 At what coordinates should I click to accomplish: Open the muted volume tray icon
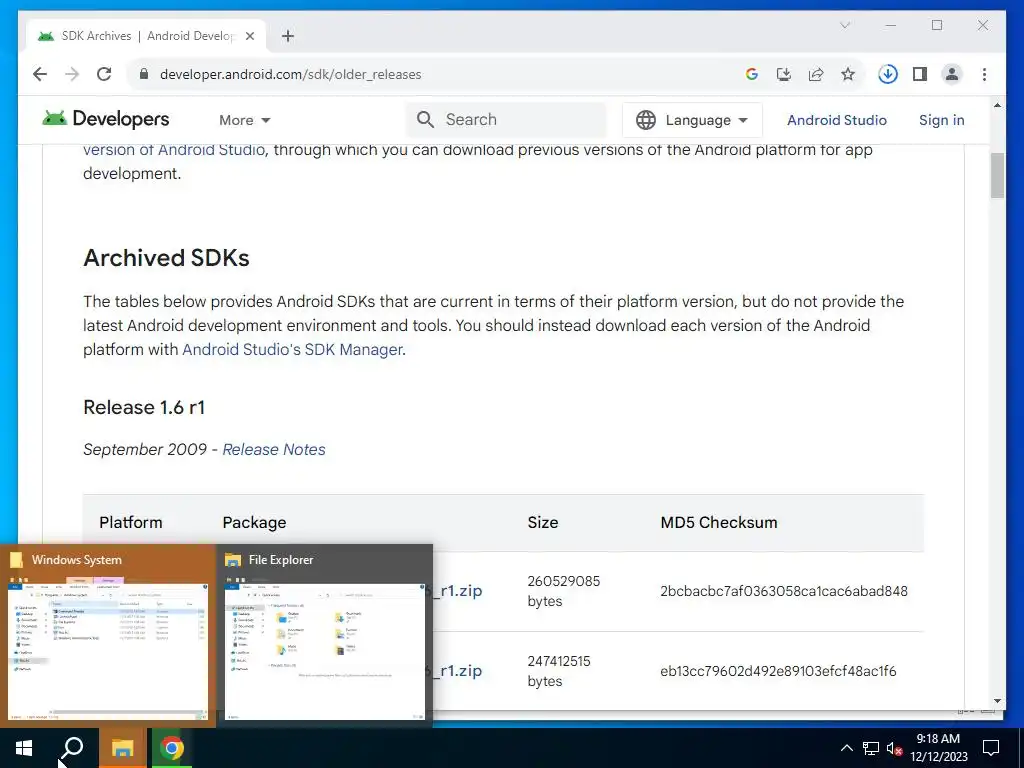coord(894,748)
